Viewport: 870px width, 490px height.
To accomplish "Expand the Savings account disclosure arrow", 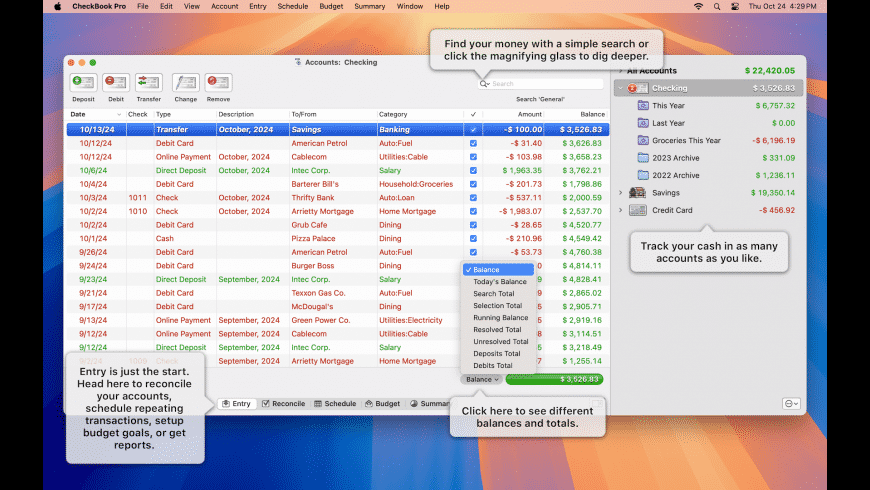I will click(x=621, y=193).
